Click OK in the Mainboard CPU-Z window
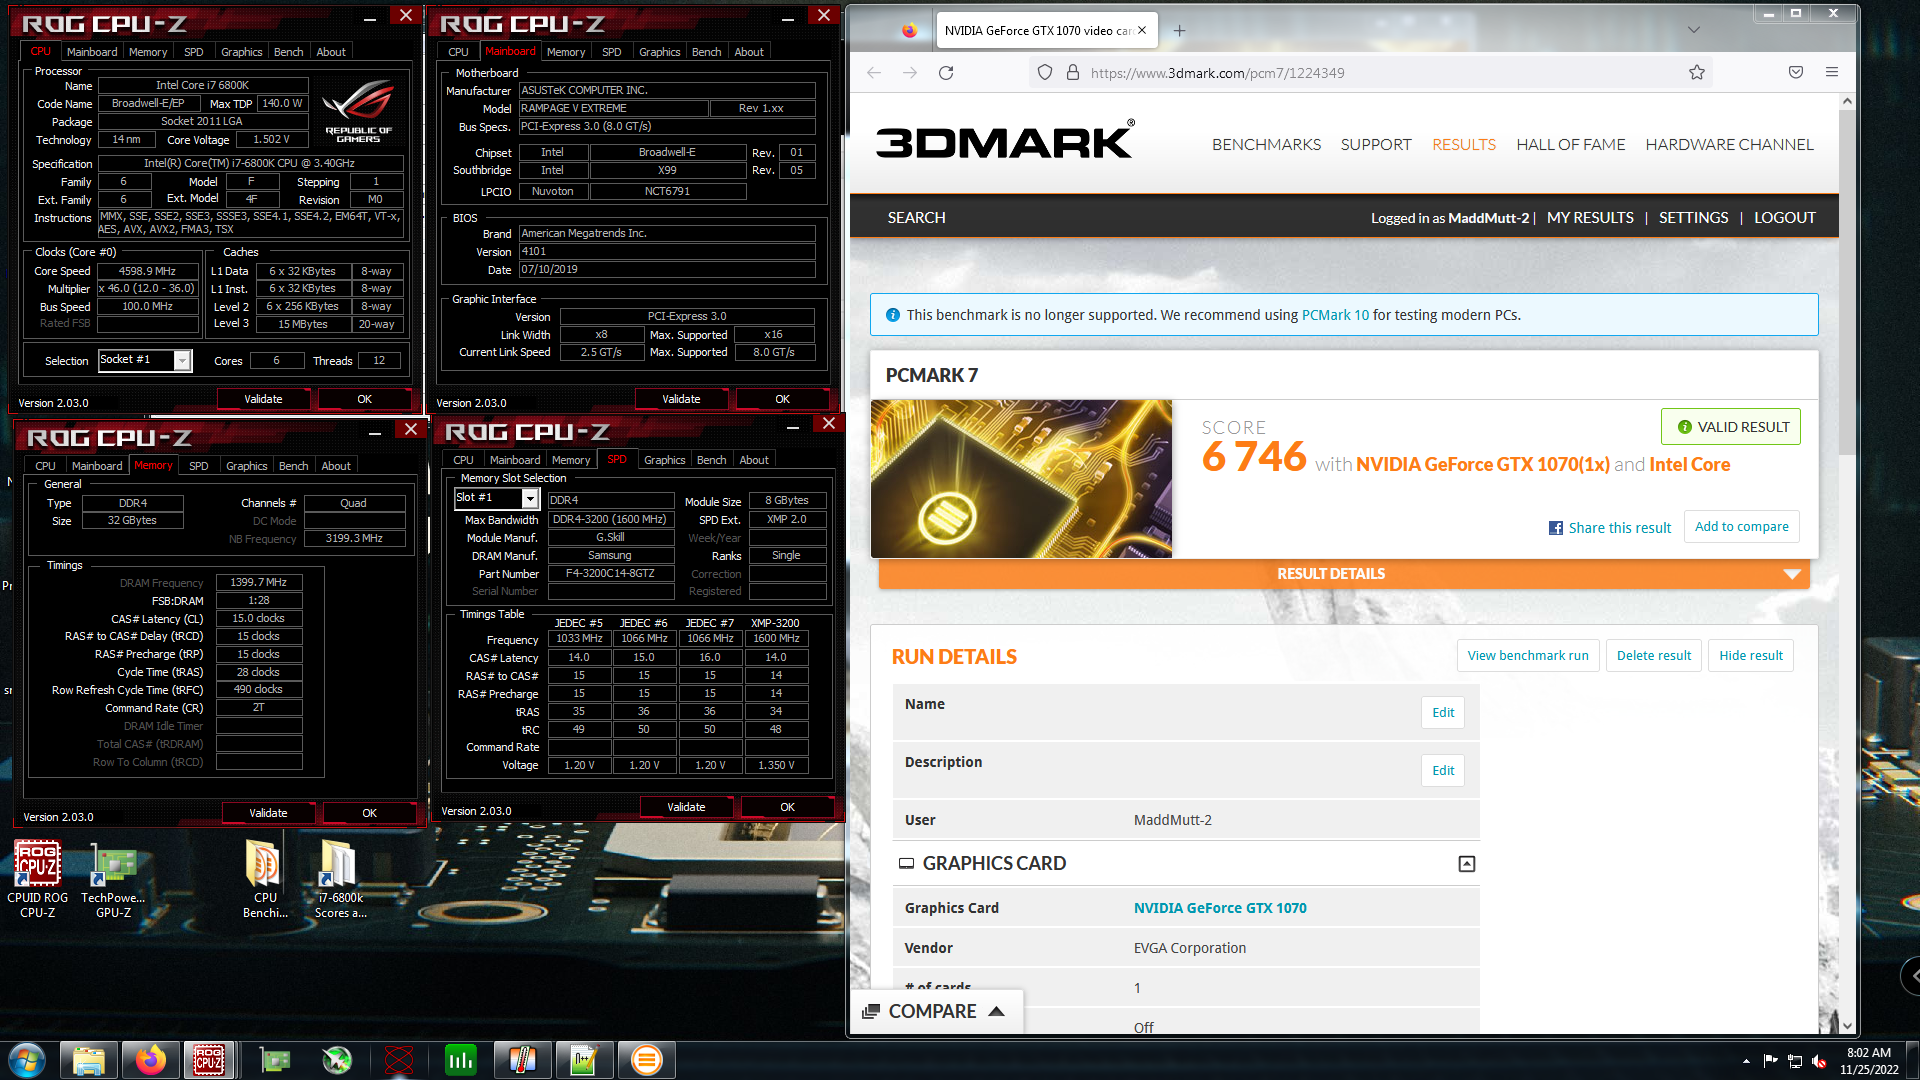 point(782,399)
